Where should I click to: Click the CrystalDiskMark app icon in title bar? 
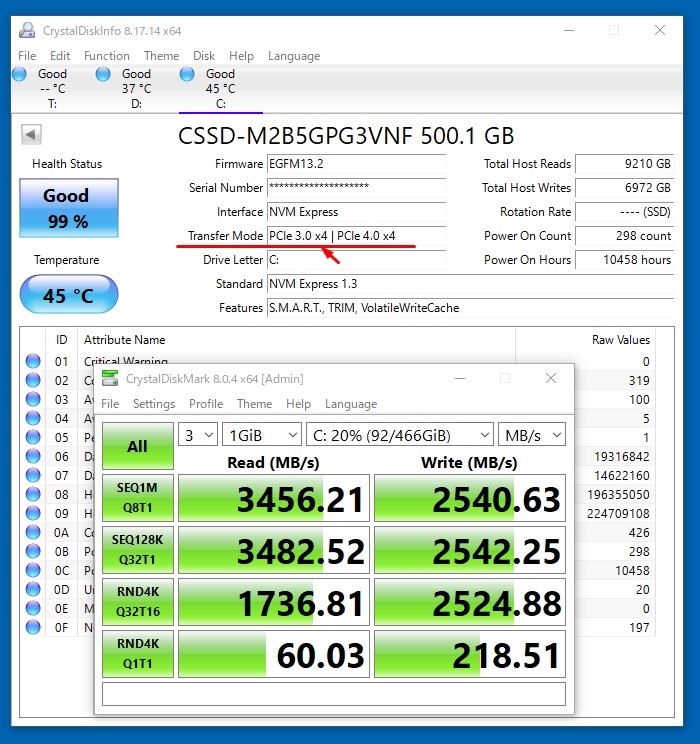pos(110,379)
